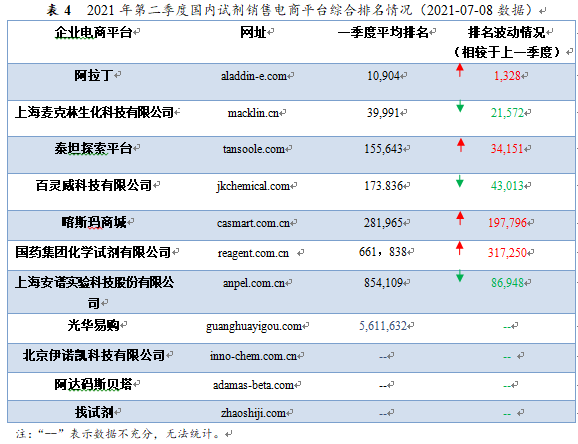
Task: Select the header cell '网址'
Action: [253, 32]
